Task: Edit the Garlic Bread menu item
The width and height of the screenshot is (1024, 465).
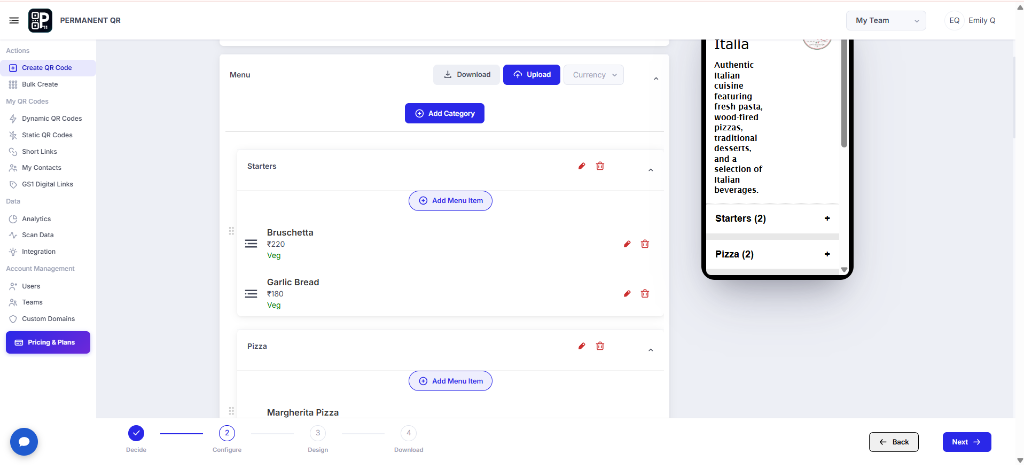Action: click(x=627, y=293)
